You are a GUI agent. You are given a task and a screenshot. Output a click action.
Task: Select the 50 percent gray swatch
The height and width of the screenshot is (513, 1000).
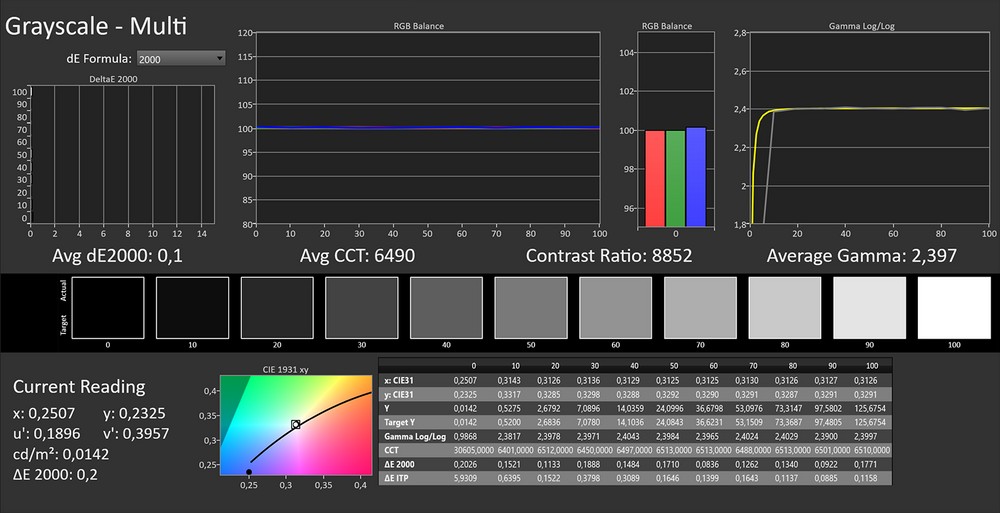531,306
